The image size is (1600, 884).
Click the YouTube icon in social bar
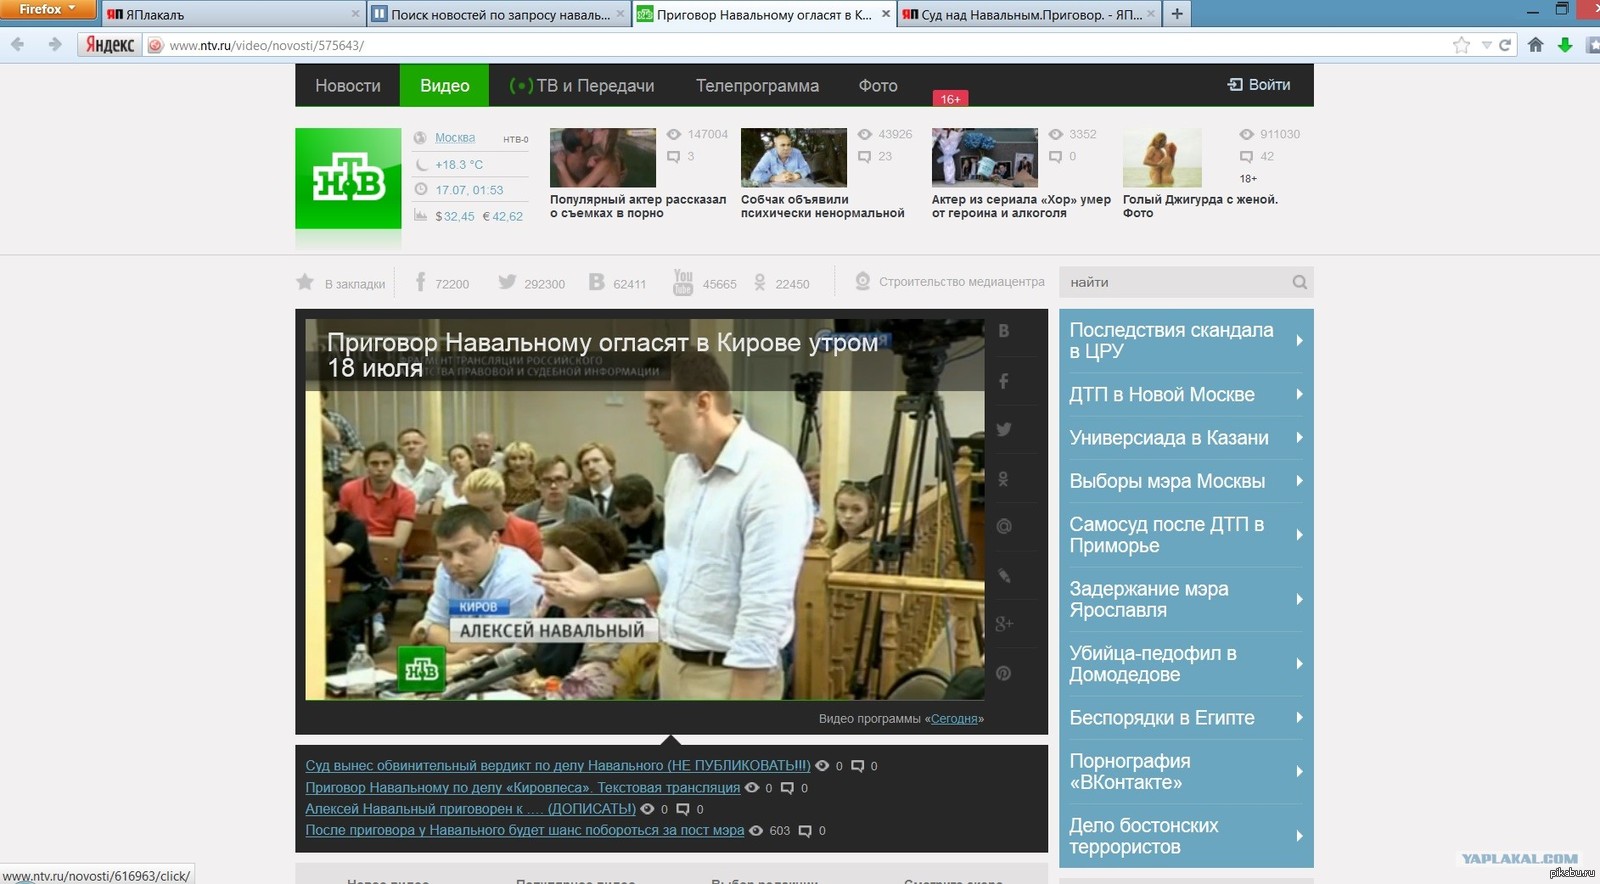point(683,283)
